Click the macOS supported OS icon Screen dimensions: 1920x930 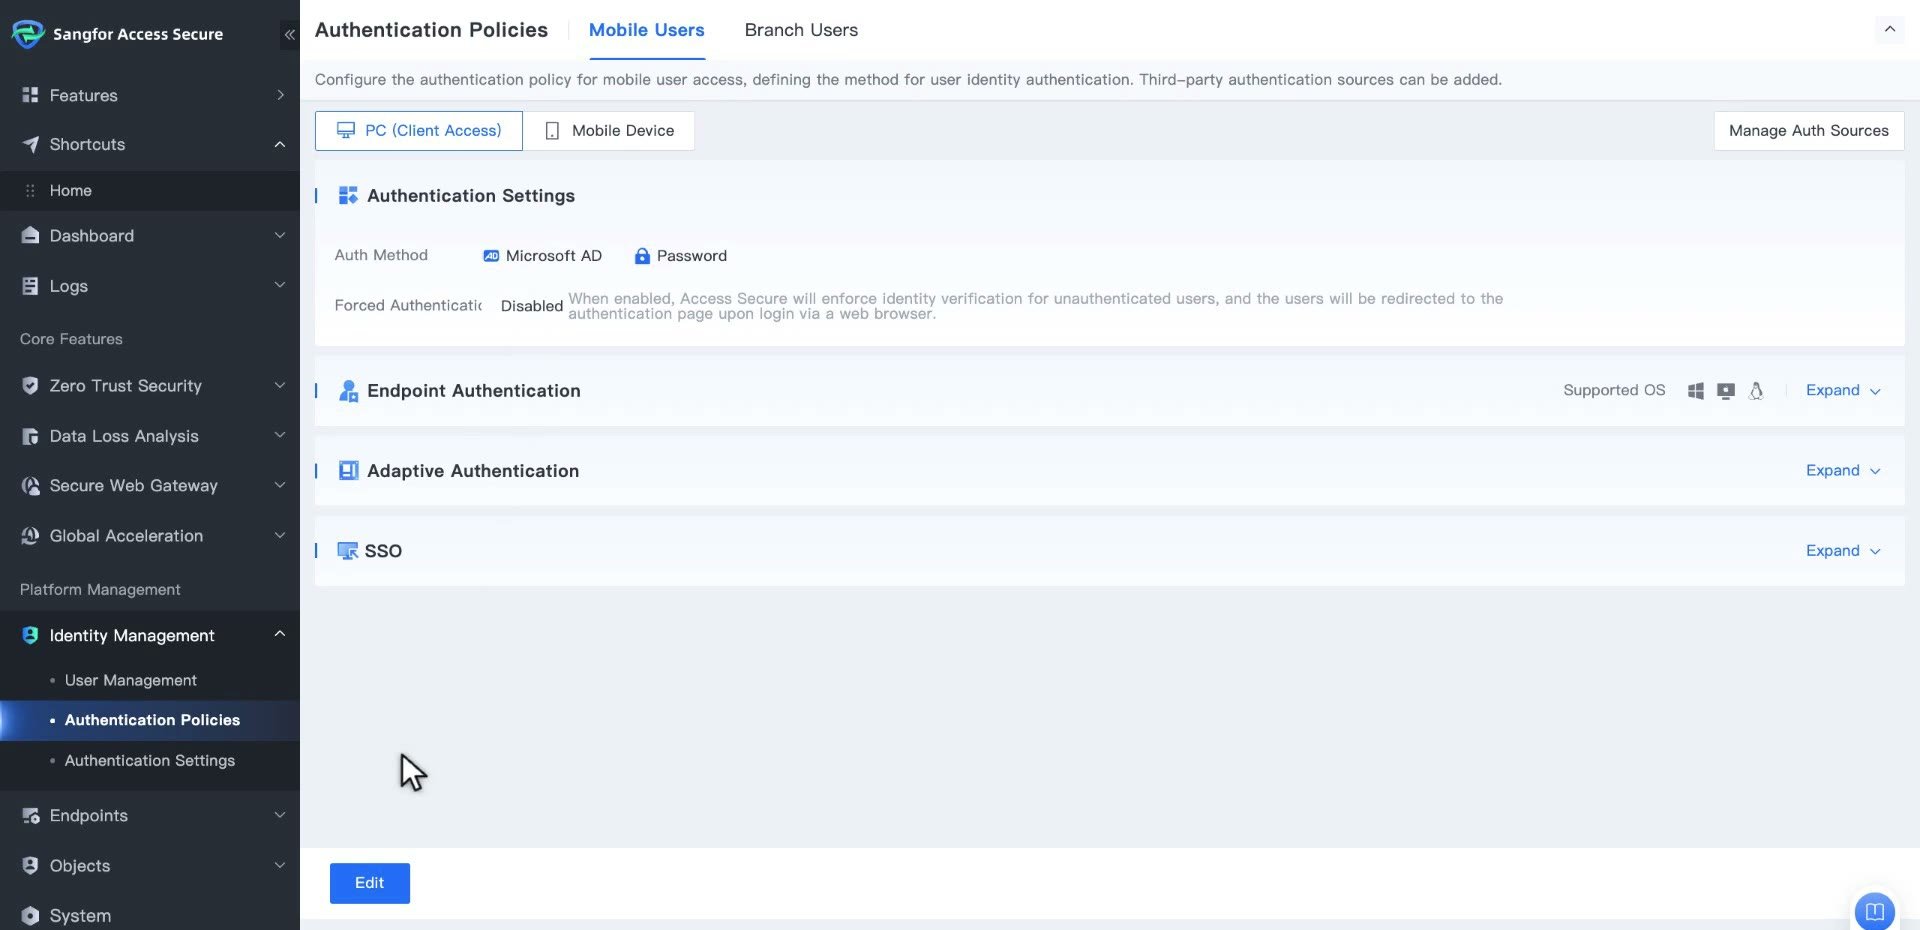[1726, 391]
